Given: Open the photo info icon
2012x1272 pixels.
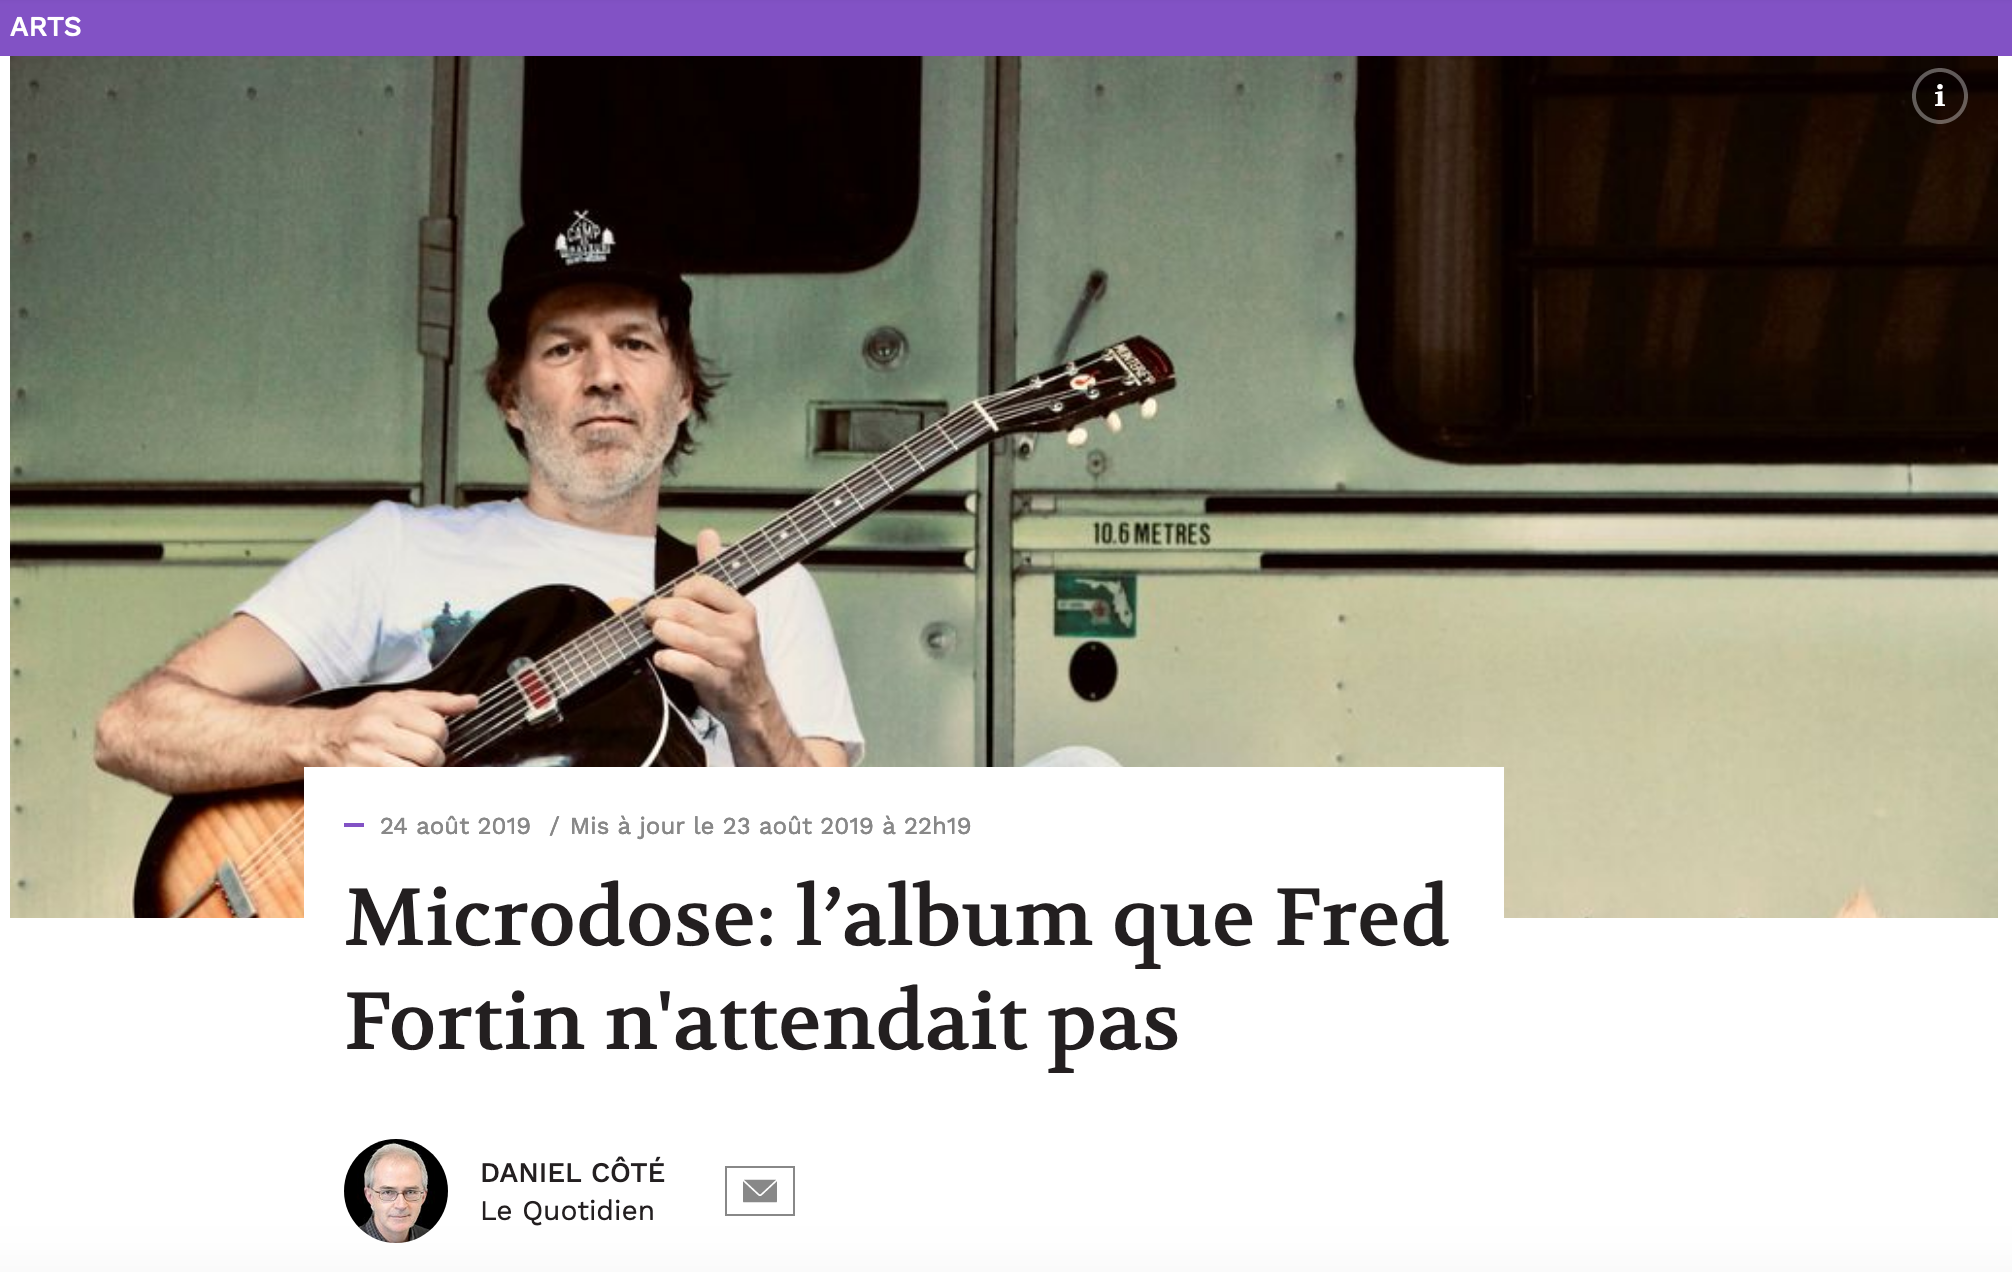Looking at the screenshot, I should pos(1939,96).
